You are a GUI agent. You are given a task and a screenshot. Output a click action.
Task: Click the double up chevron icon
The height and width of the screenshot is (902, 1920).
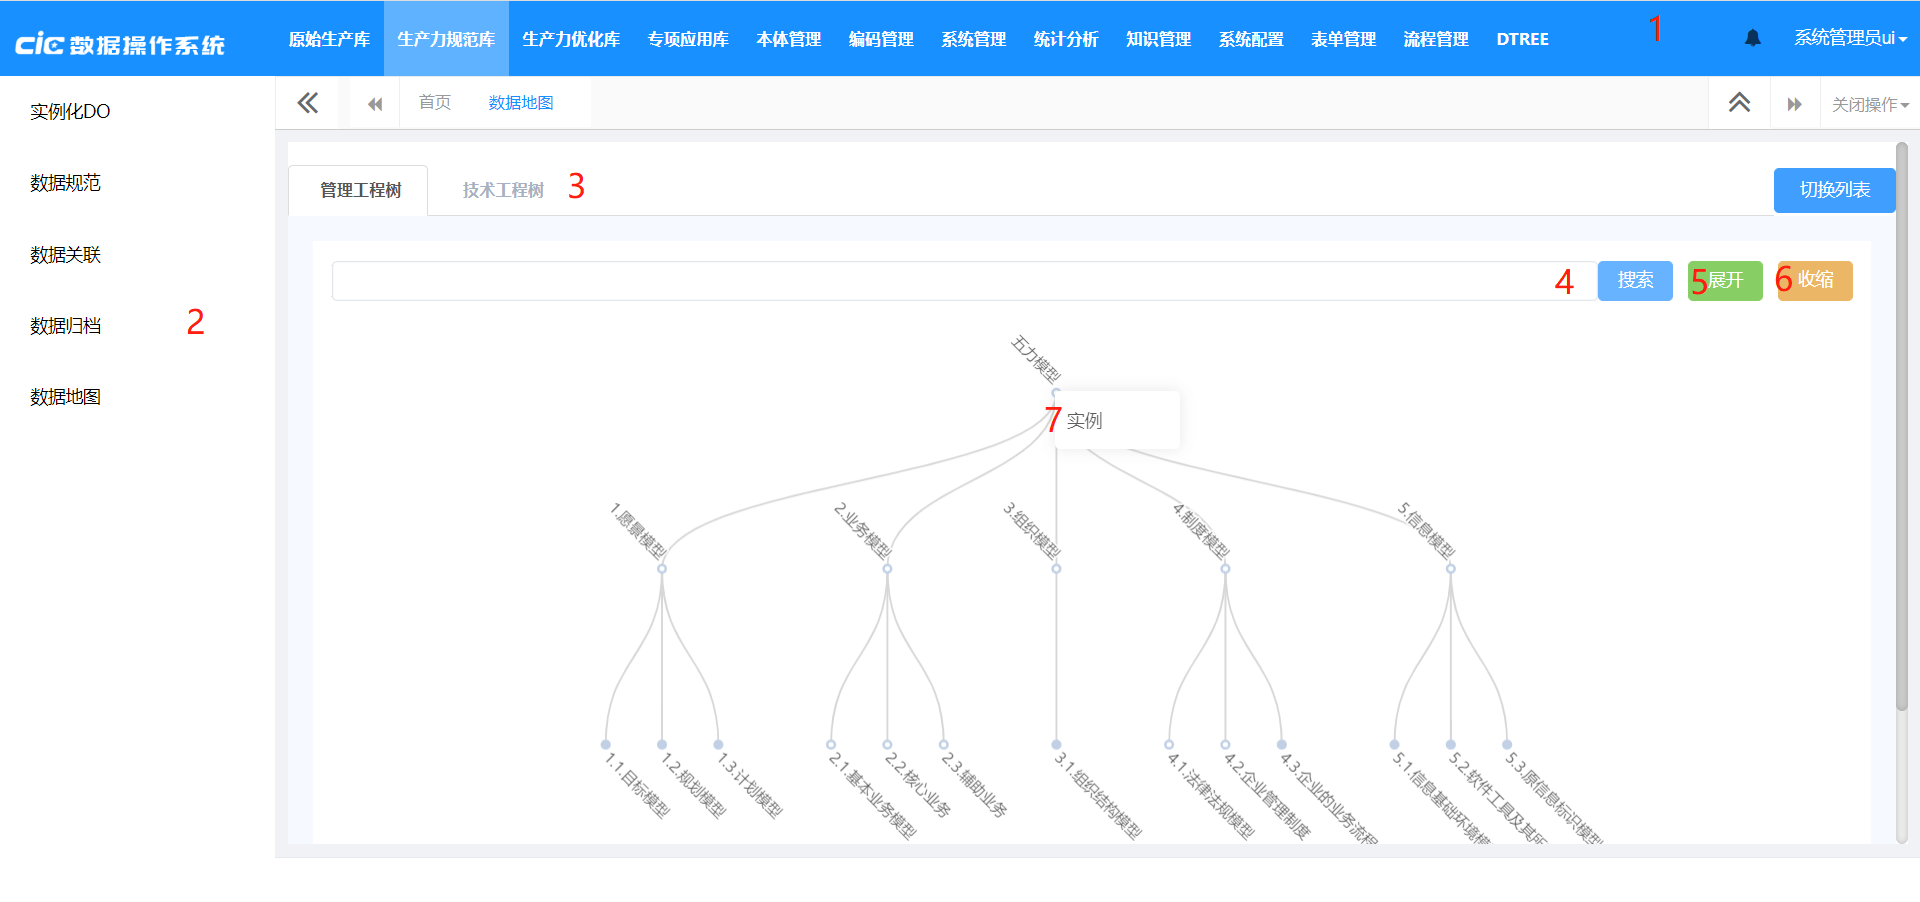pyautogui.click(x=1739, y=103)
